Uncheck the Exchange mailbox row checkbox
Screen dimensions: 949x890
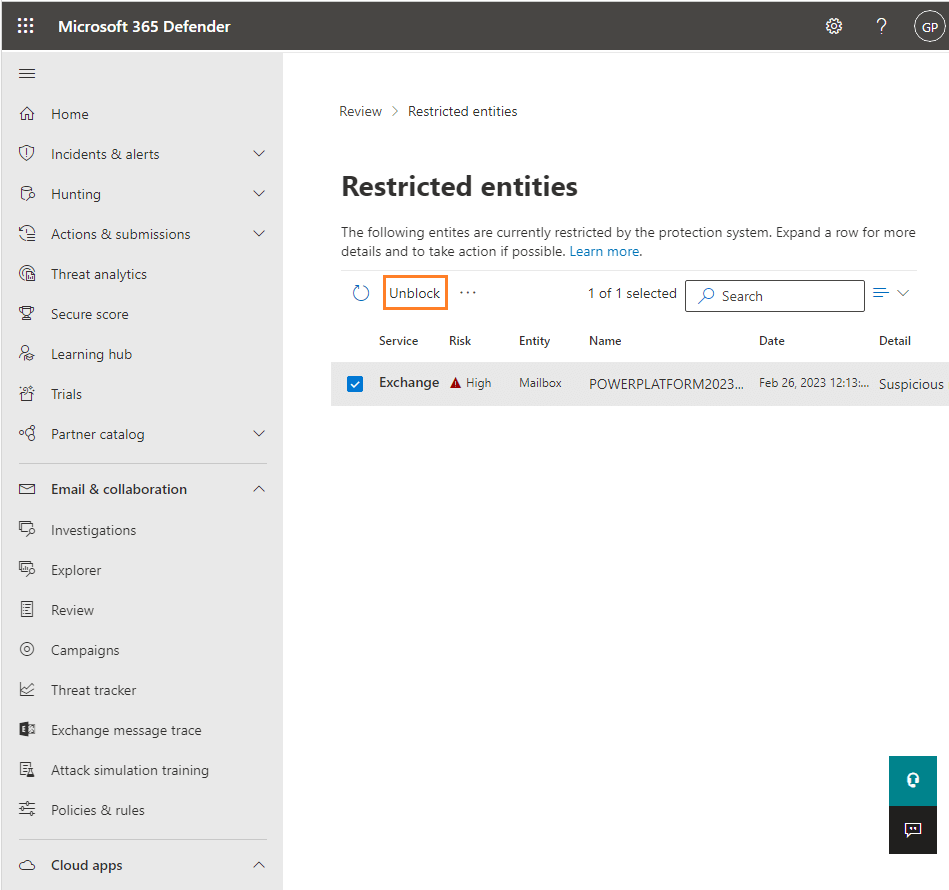click(x=355, y=384)
